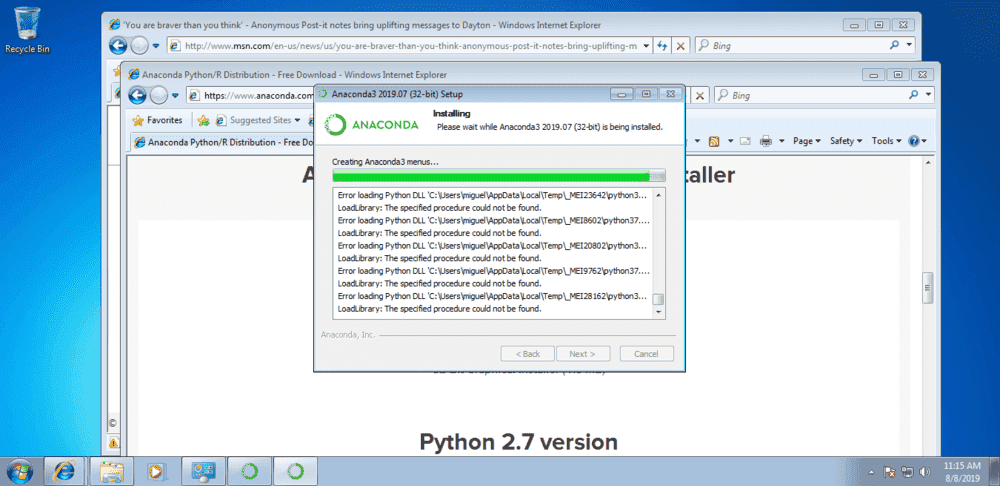Open the Page dropdown menu

(806, 141)
